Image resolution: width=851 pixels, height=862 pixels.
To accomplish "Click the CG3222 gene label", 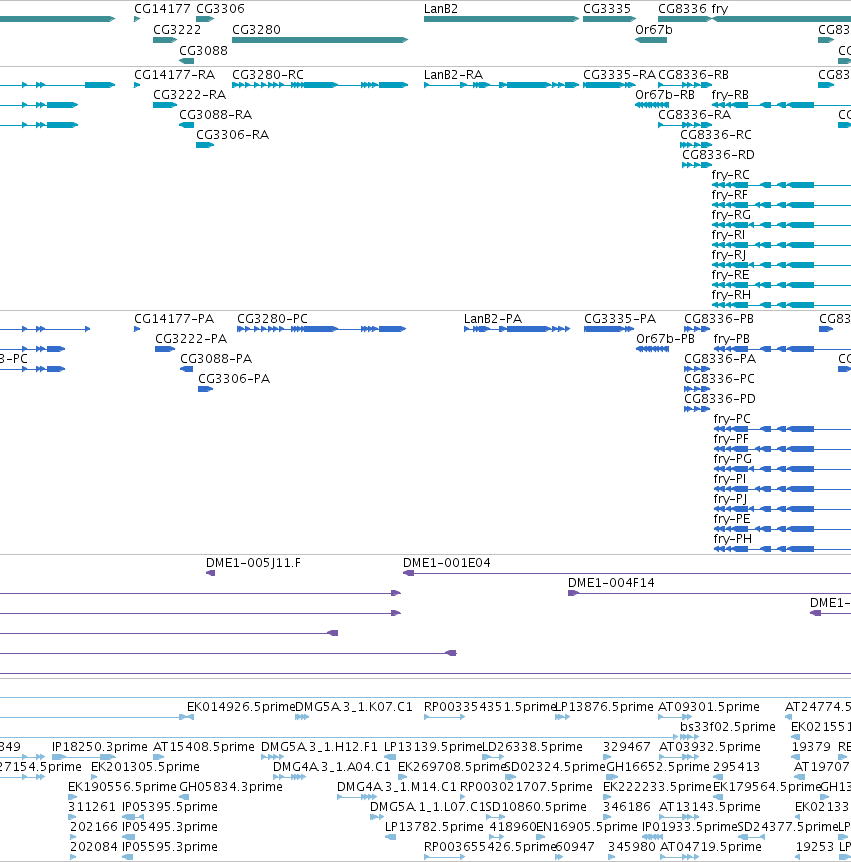I will click(x=177, y=30).
